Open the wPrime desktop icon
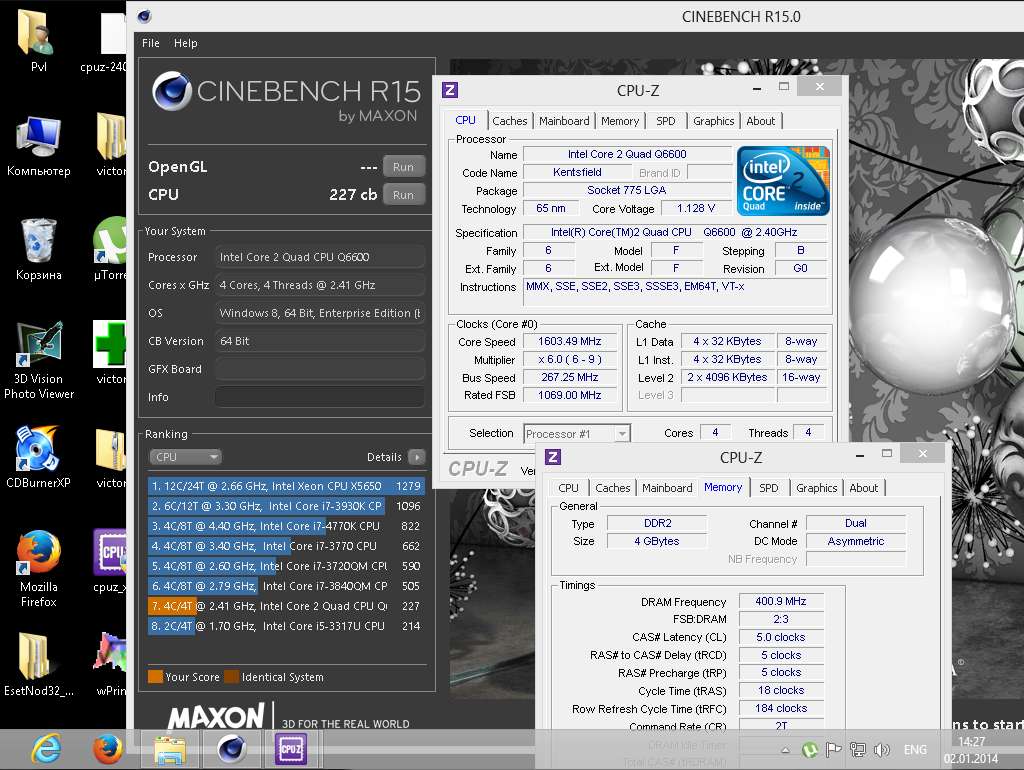Image resolution: width=1024 pixels, height=770 pixels. tap(110, 665)
